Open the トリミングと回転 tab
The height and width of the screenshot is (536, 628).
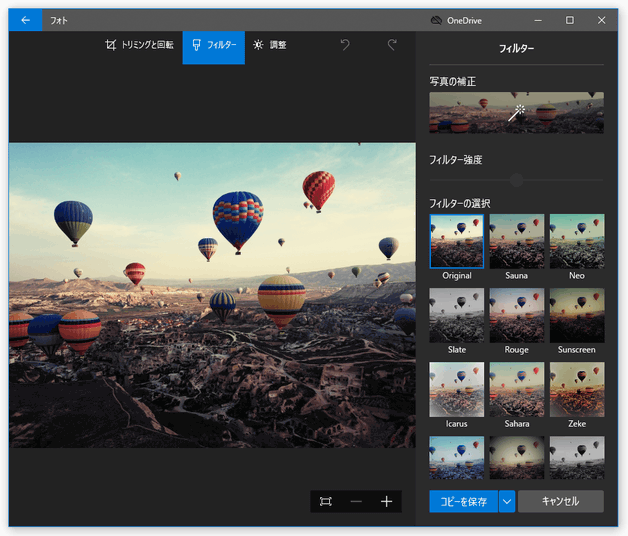(x=139, y=45)
